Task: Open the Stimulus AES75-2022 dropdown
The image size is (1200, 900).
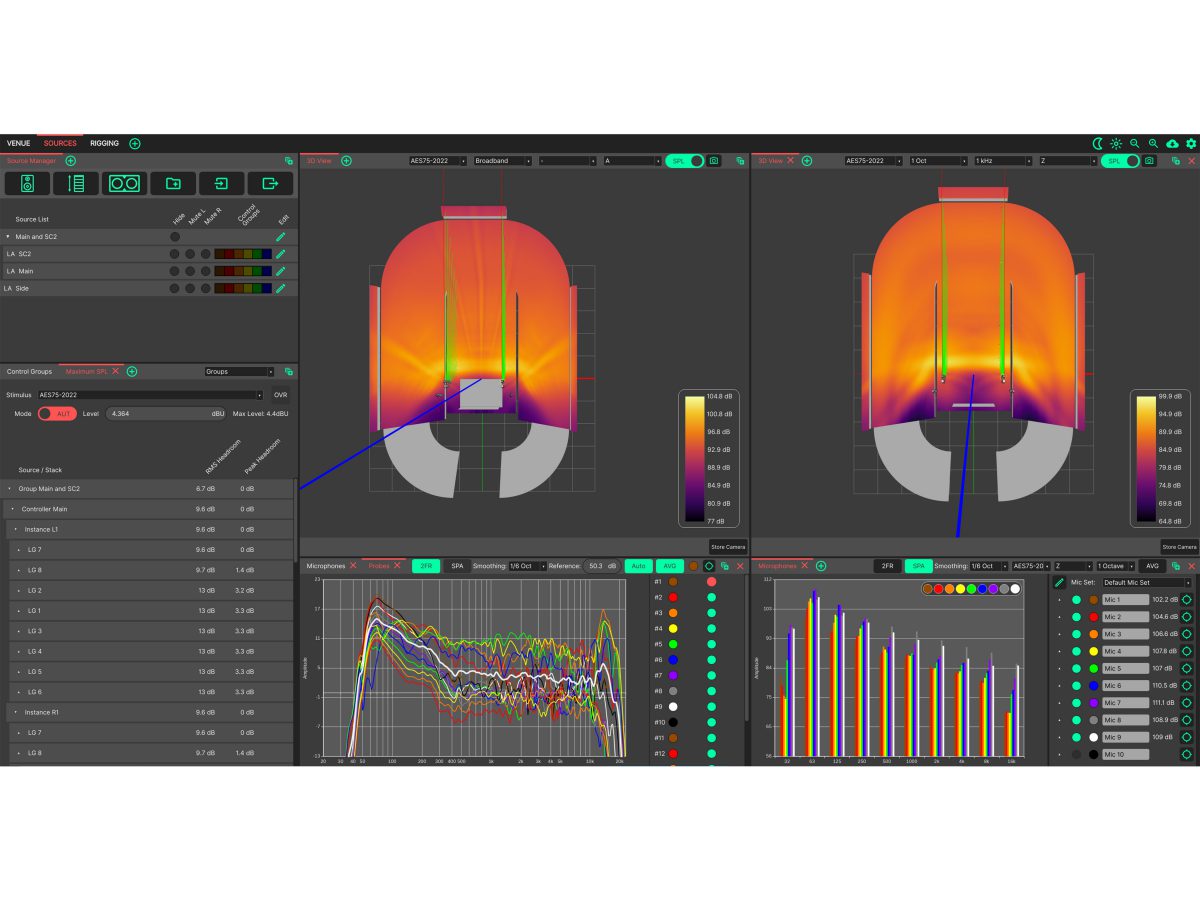Action: click(150, 395)
